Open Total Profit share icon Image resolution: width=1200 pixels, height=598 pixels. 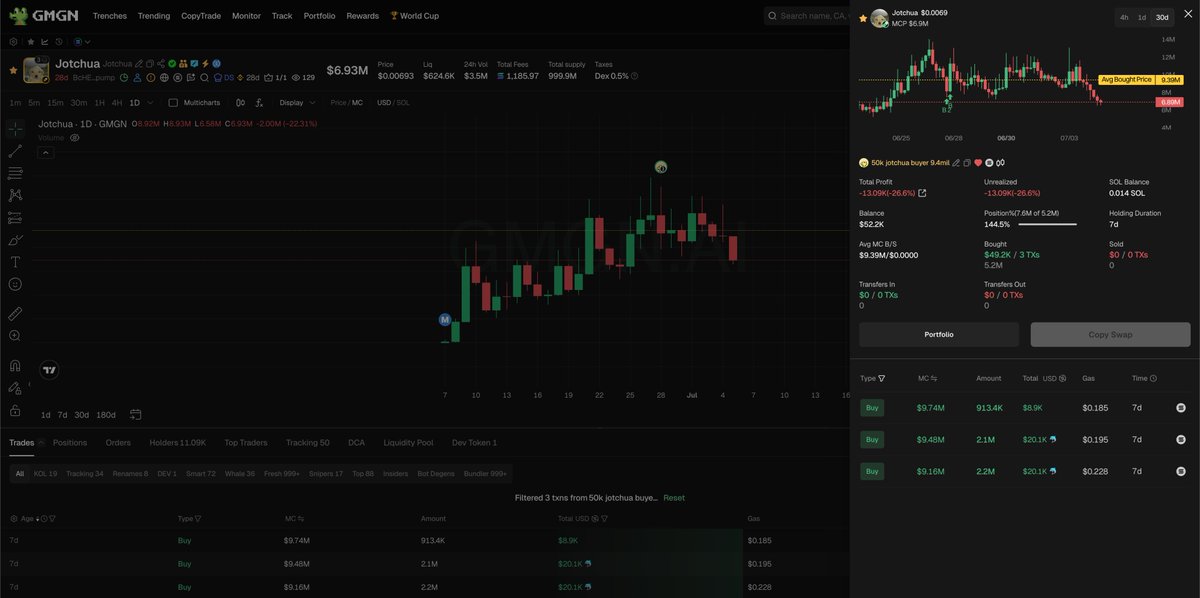coord(922,193)
